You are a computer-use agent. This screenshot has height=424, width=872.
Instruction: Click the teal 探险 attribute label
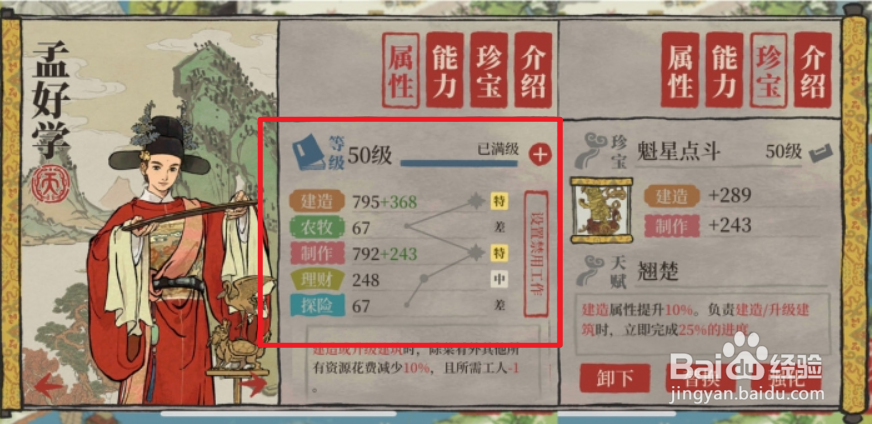click(317, 306)
